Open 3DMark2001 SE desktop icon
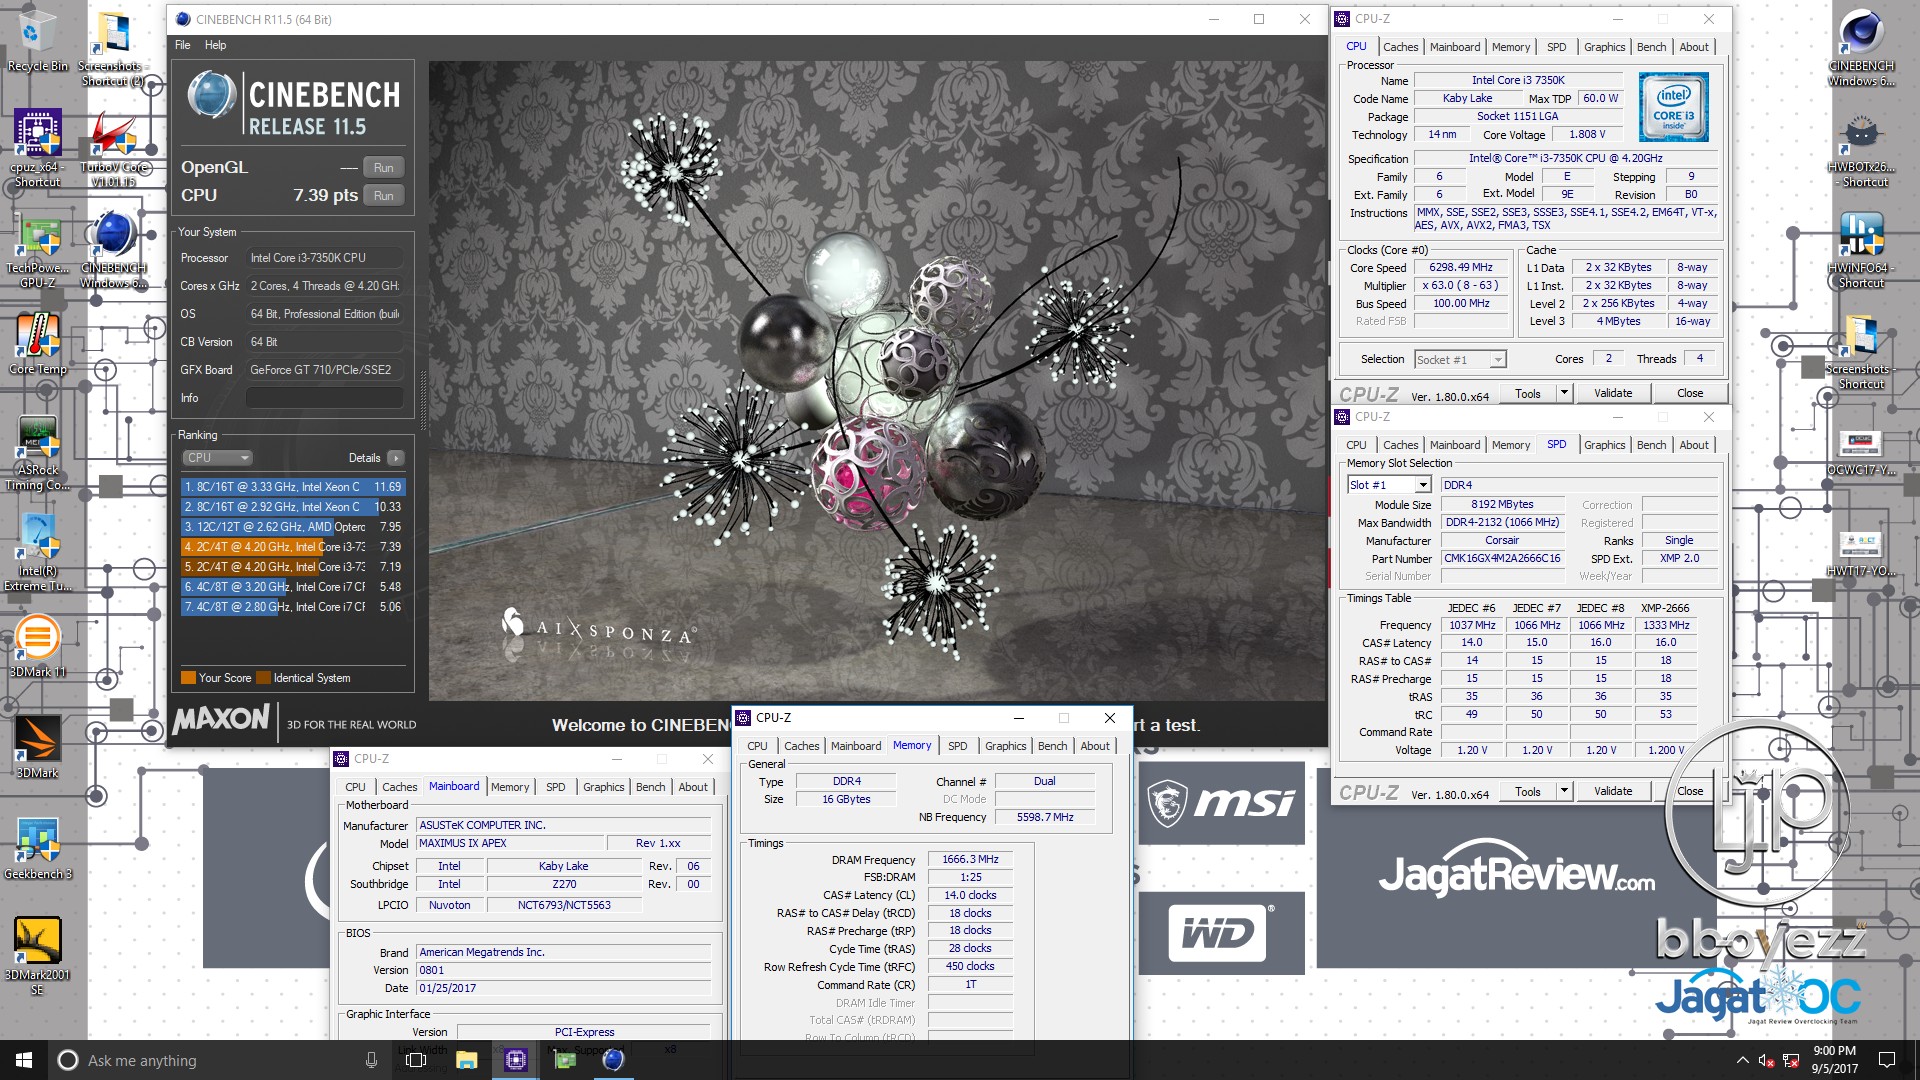This screenshot has height=1080, width=1920. tap(37, 955)
